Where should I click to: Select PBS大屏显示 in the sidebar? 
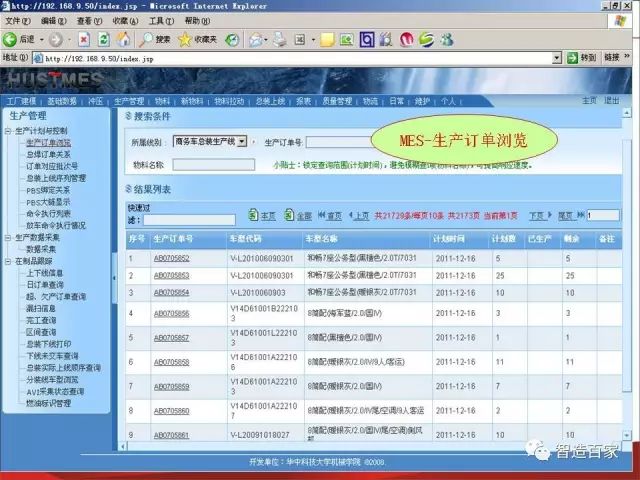click(x=48, y=202)
